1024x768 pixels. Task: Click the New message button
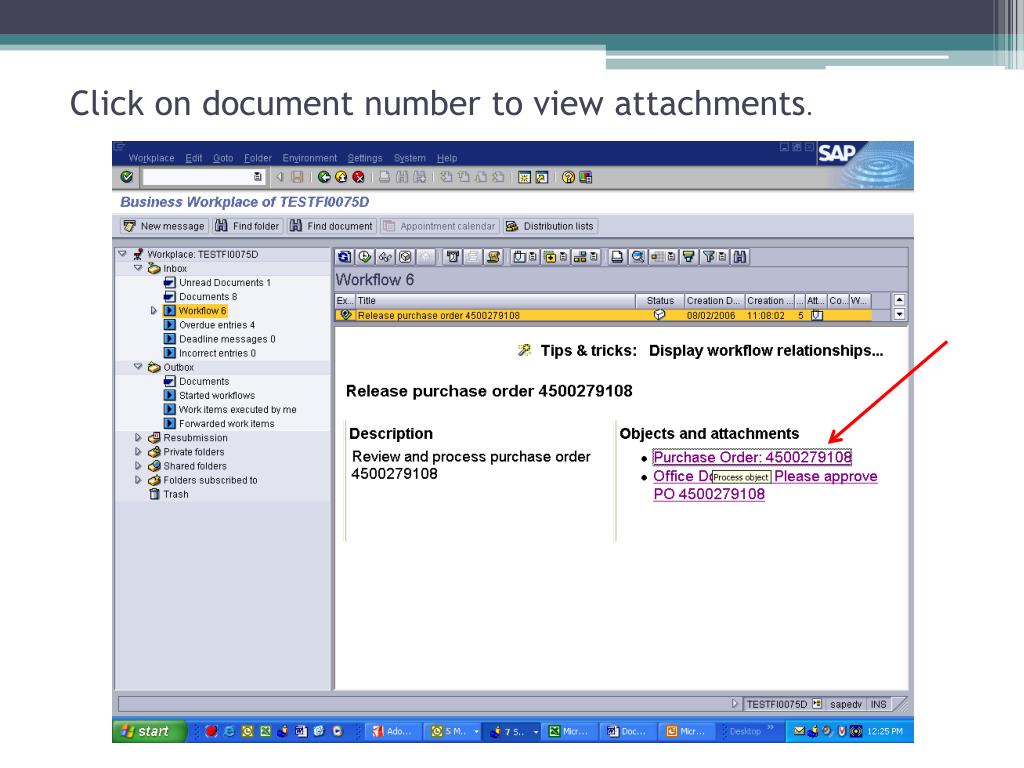click(x=164, y=226)
